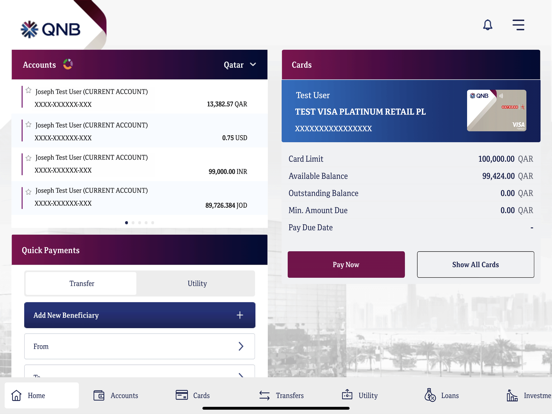Select the 89,726.384 JOD current account

[139, 197]
